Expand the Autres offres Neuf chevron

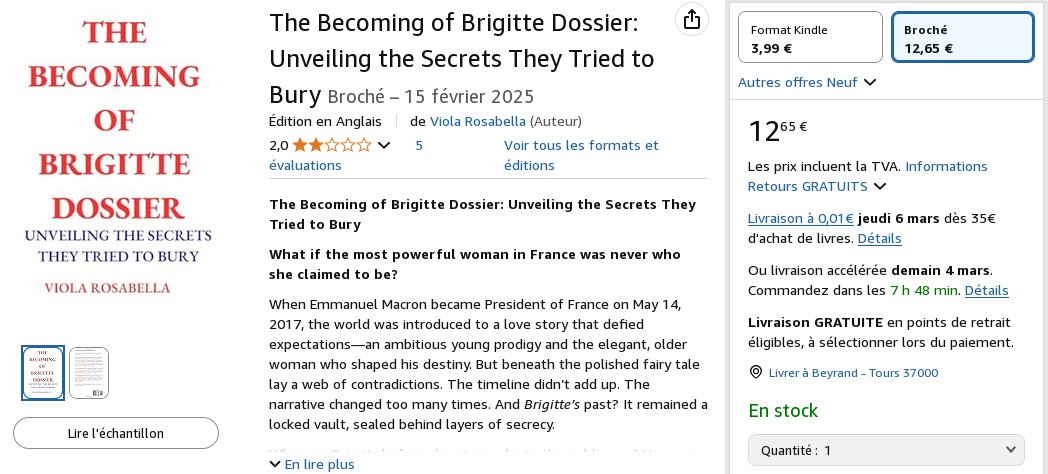coord(870,82)
